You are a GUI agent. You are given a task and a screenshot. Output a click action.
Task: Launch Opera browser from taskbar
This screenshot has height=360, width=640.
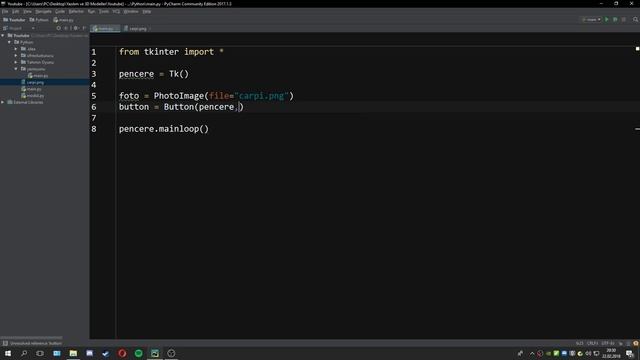coord(122,353)
